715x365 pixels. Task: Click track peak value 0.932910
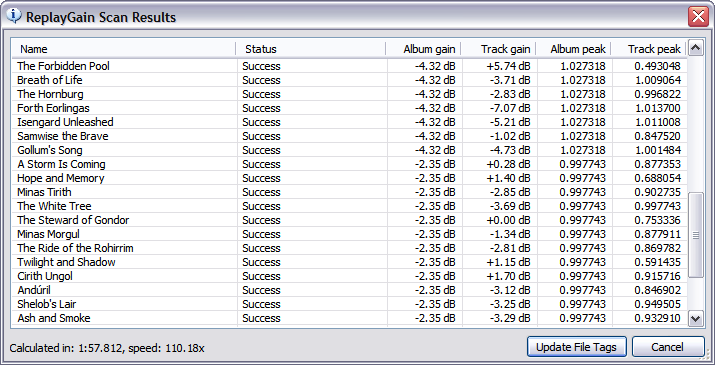pos(657,318)
